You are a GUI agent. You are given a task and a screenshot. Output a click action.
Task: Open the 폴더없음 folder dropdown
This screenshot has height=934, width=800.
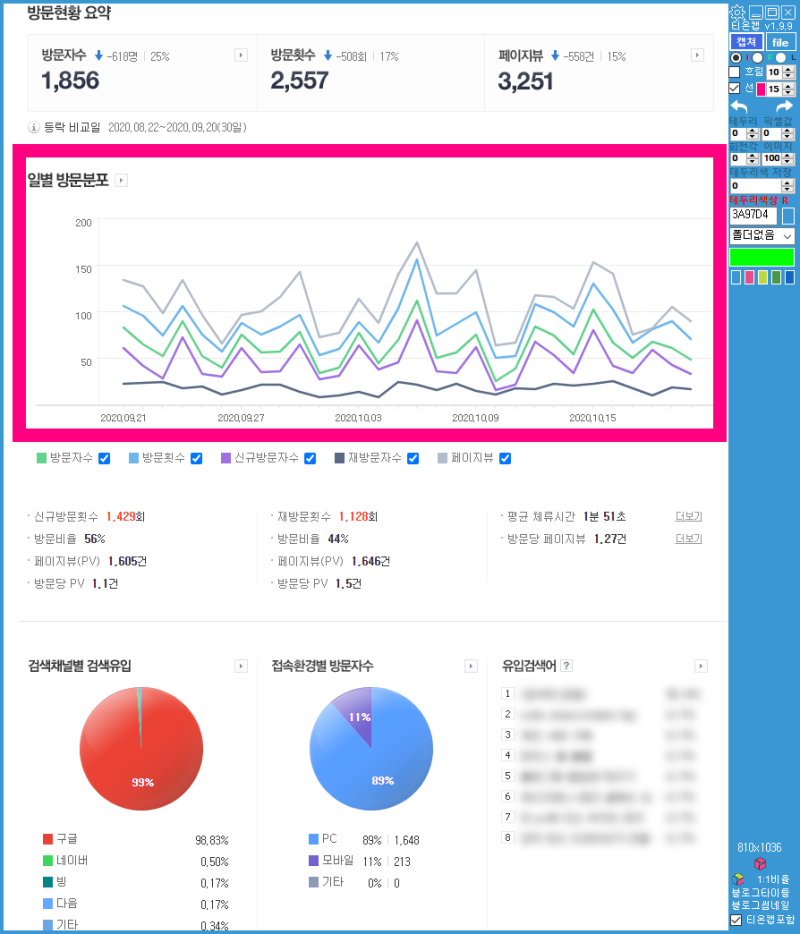point(762,236)
